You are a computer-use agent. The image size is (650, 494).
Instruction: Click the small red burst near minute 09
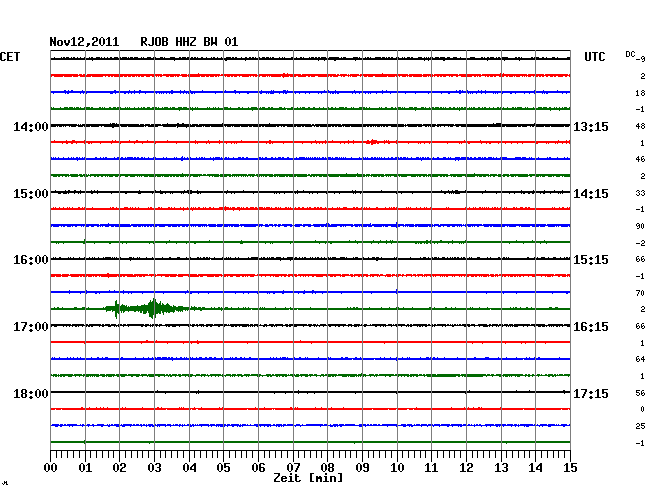[x=373, y=142]
